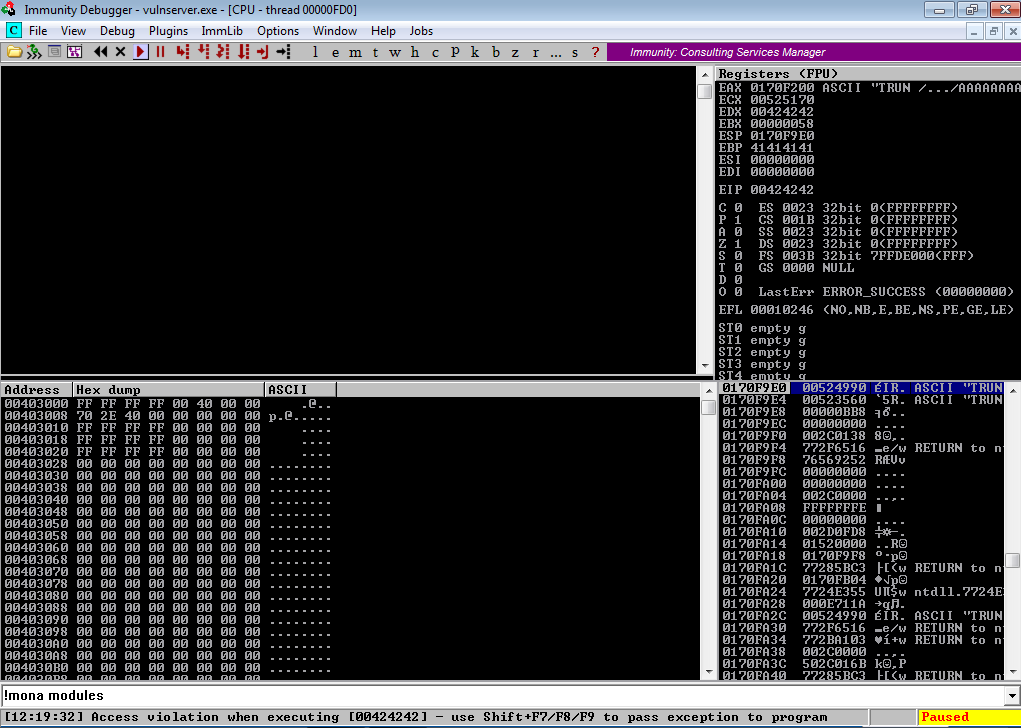Image resolution: width=1021 pixels, height=728 pixels.
Task: Click the Paused status indicator
Action: [x=969, y=717]
